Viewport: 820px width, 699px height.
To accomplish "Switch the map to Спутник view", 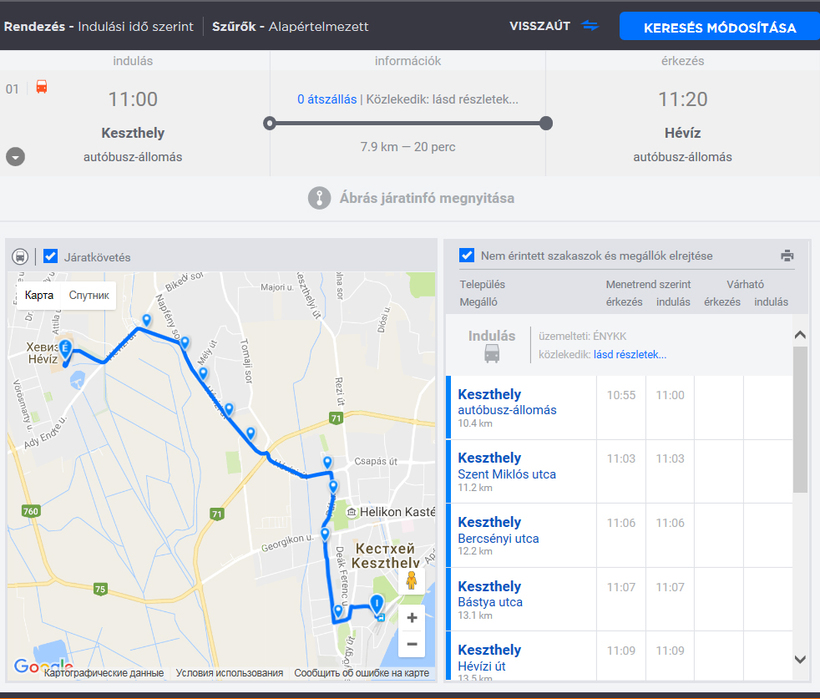I will [89, 295].
